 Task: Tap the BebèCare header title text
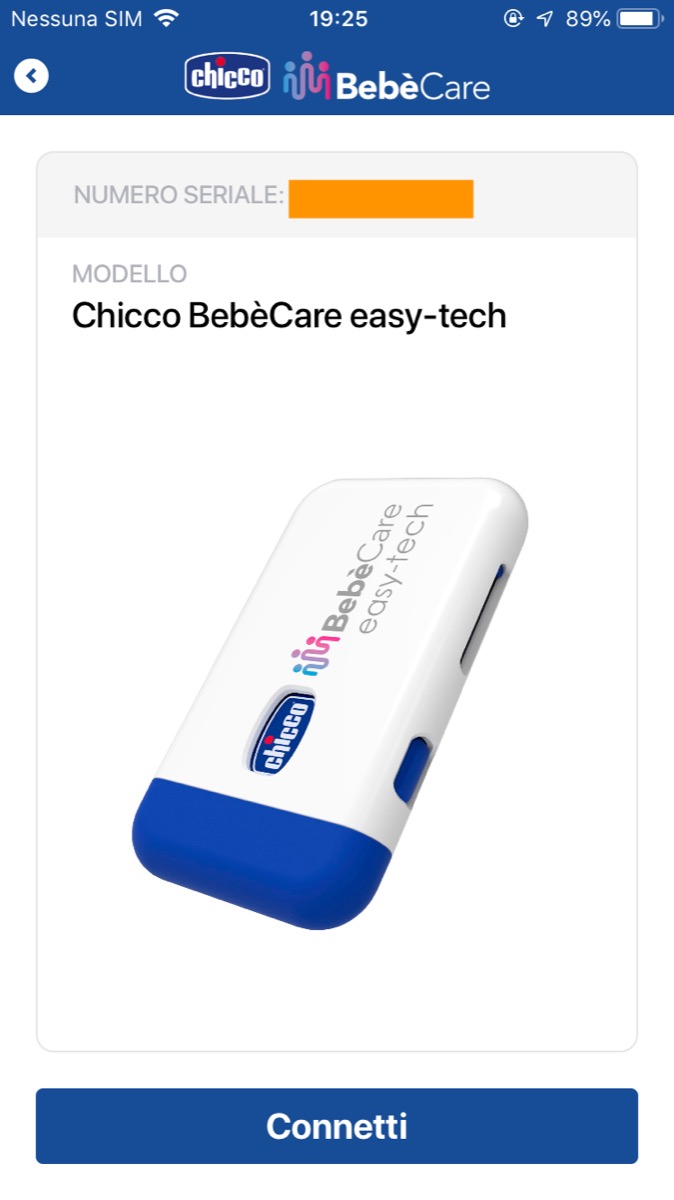[x=413, y=86]
